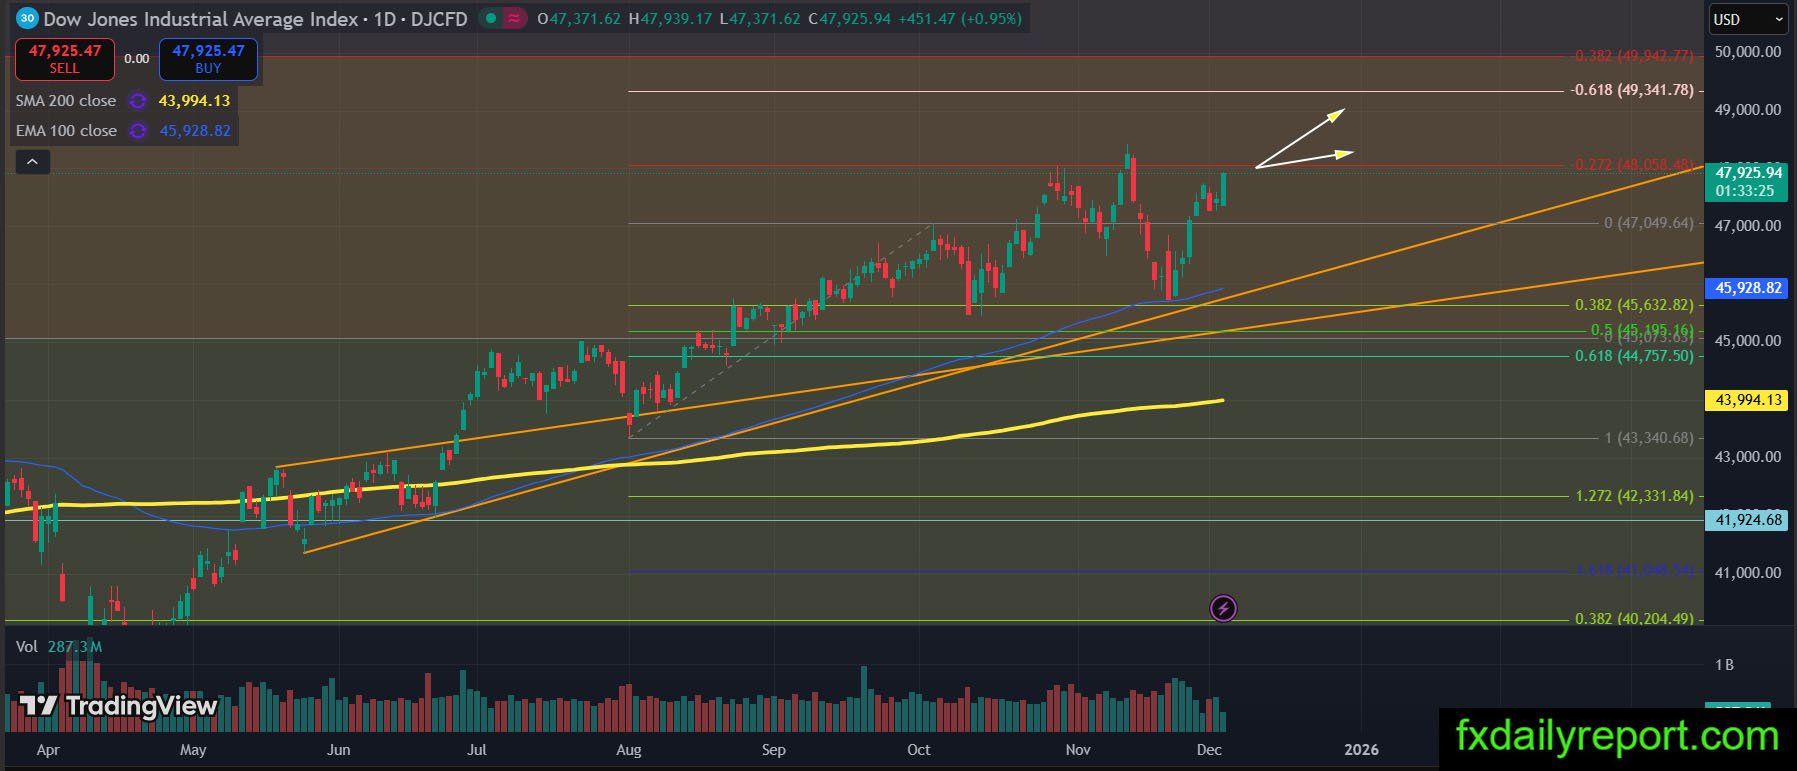This screenshot has width=1797, height=771.
Task: Click the 41,924.68 price scale label
Action: [x=1748, y=520]
